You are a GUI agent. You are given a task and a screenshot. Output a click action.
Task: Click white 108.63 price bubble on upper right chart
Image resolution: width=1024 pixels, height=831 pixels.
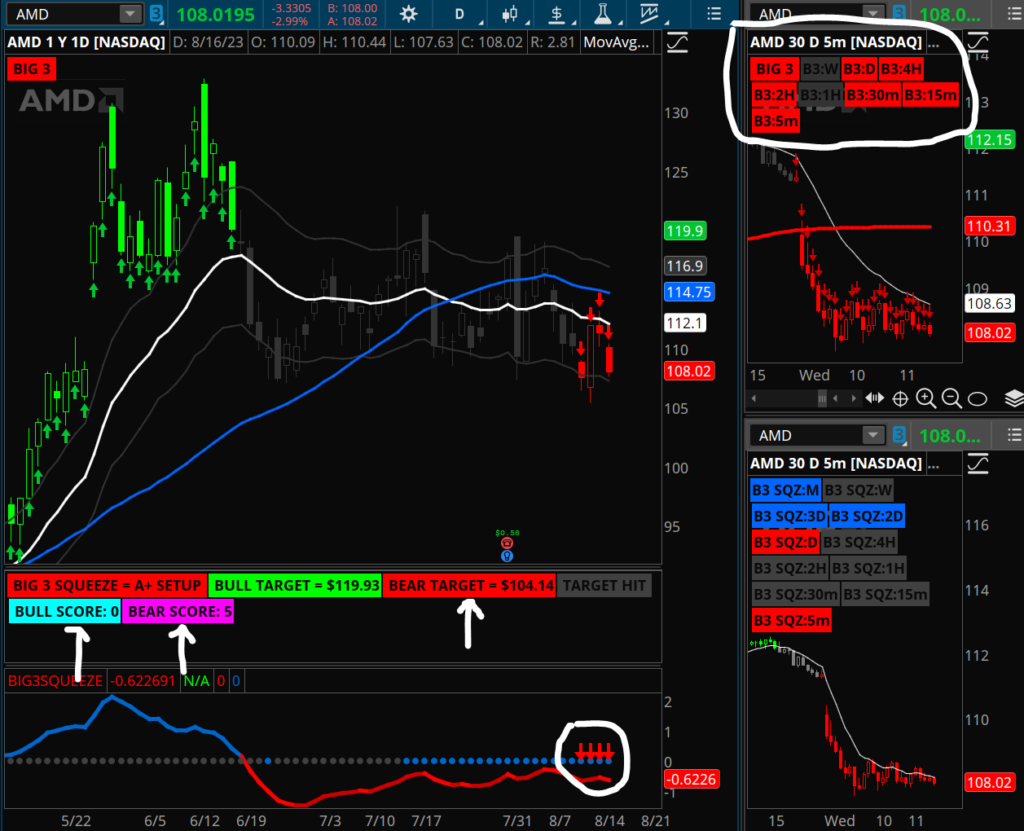pyautogui.click(x=989, y=303)
